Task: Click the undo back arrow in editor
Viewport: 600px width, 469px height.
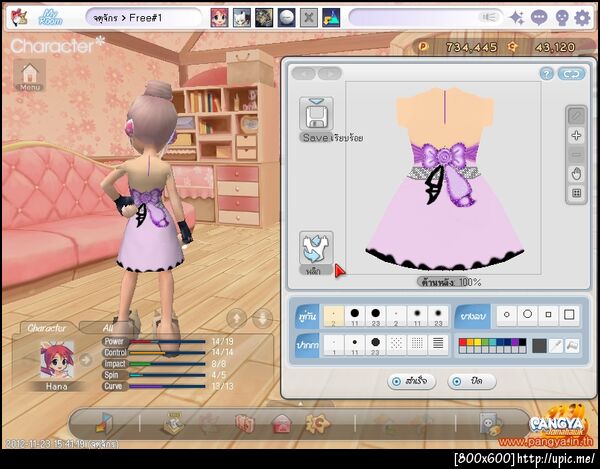Action: tap(304, 73)
